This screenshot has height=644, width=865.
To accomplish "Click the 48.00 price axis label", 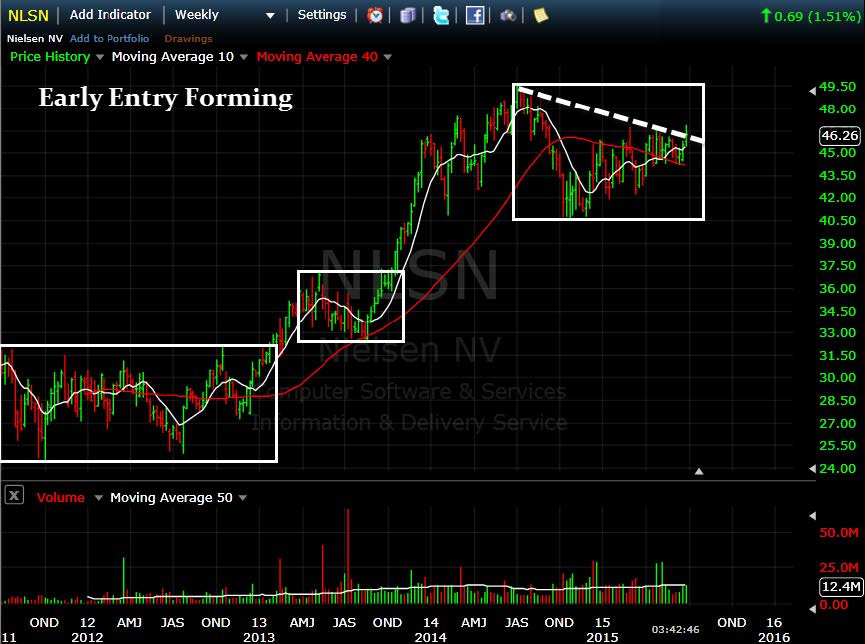I will [x=837, y=109].
